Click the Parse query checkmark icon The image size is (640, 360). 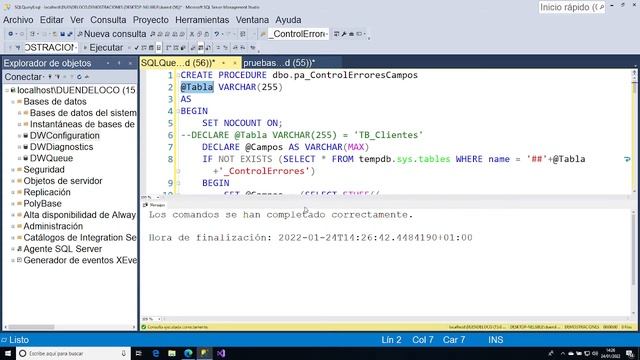136,48
